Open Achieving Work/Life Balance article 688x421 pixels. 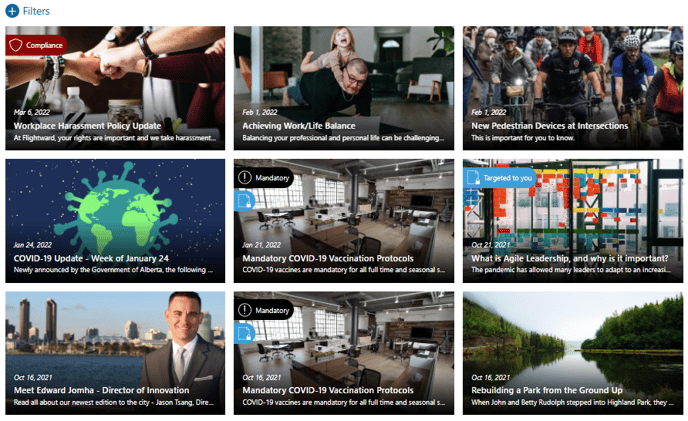click(x=299, y=126)
